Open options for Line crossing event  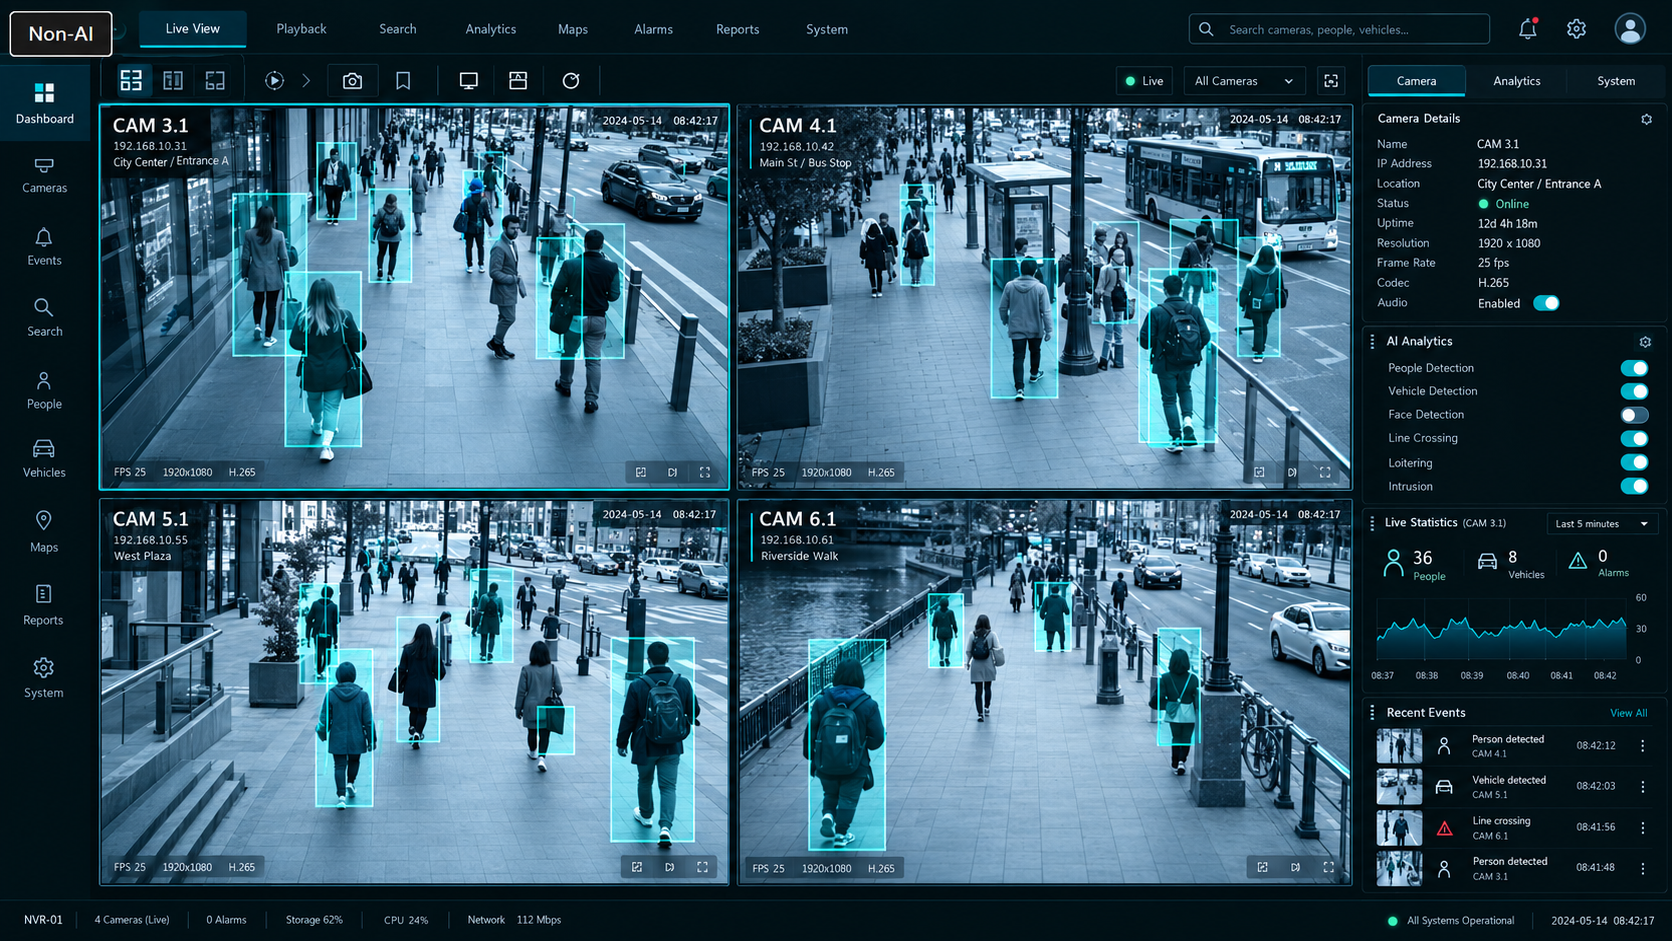tap(1642, 828)
